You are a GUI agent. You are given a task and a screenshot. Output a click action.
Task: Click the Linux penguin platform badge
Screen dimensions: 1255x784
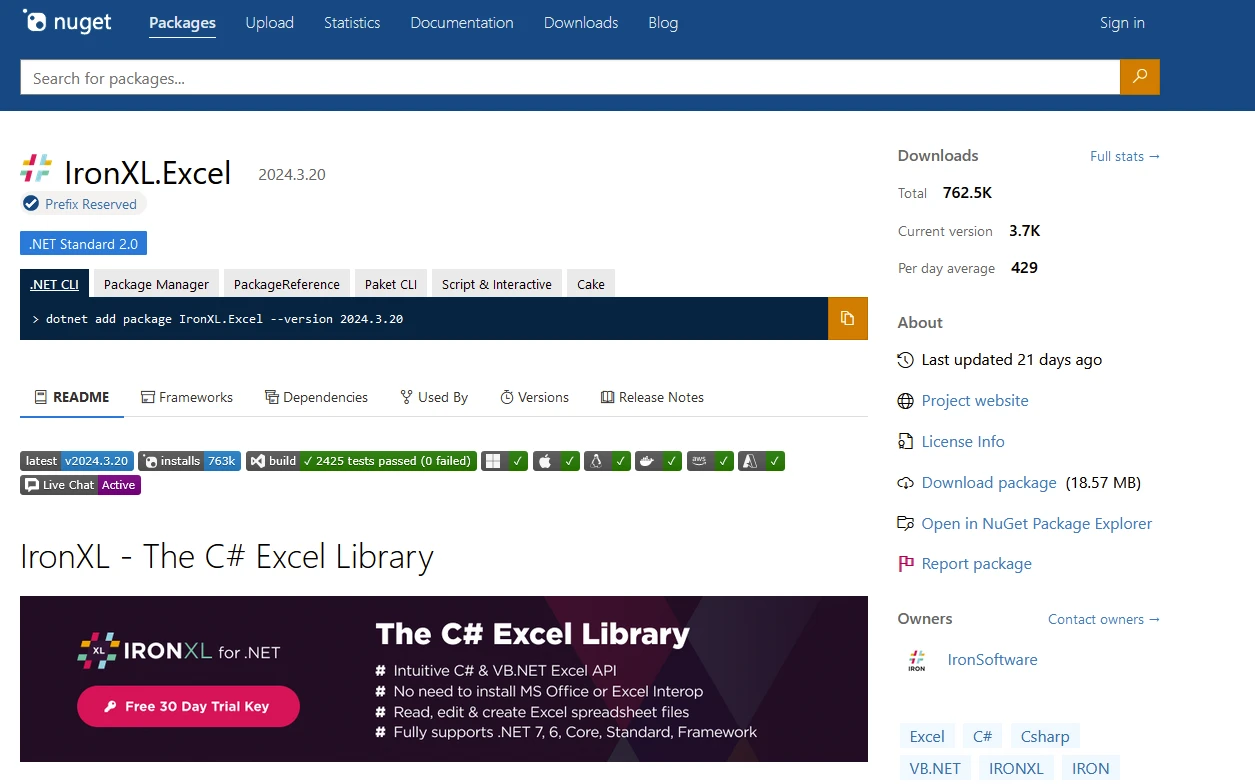pos(608,461)
